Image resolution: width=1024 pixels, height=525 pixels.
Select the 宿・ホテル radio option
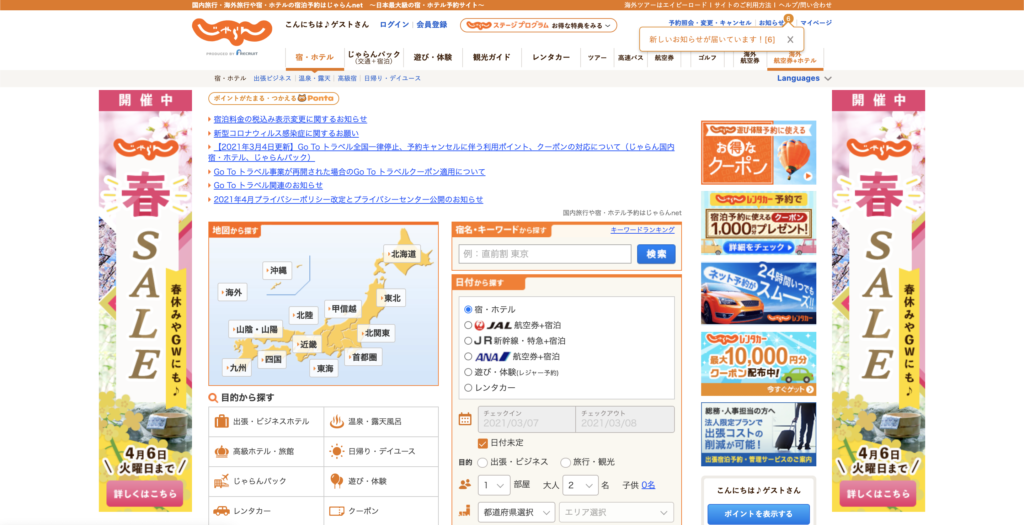(468, 310)
